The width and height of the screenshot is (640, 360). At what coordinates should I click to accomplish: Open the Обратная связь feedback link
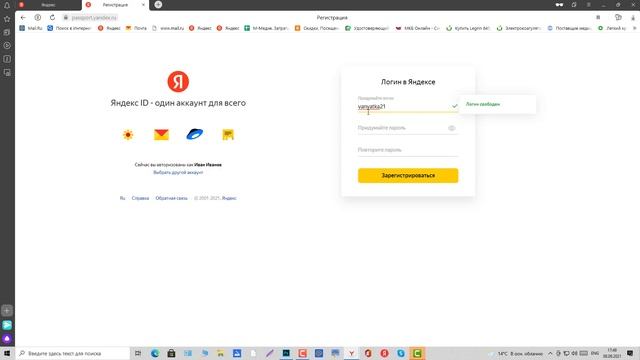171,198
